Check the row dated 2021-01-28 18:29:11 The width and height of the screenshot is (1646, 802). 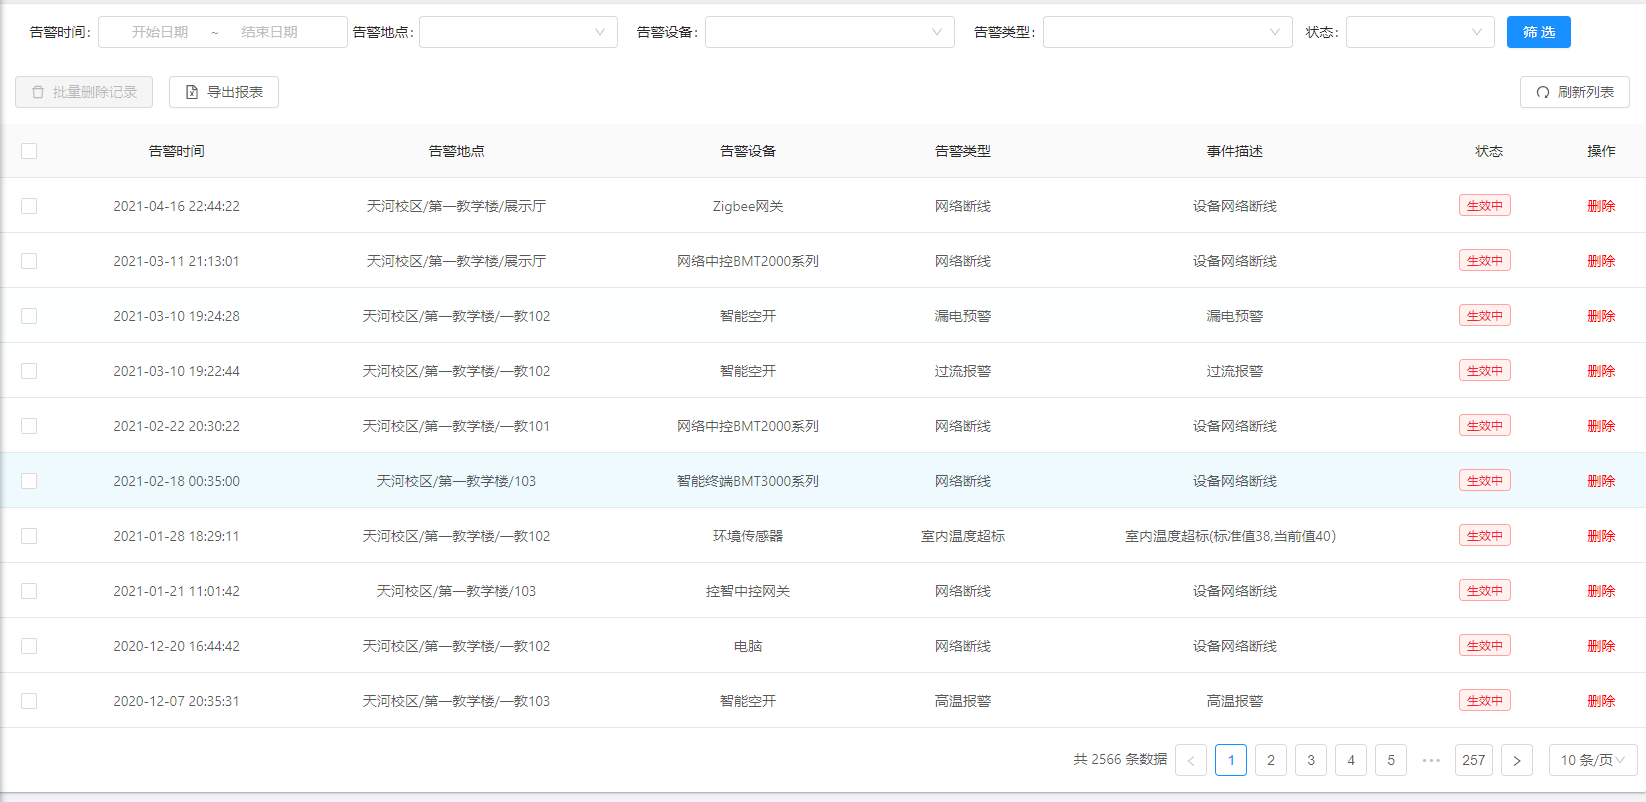29,536
